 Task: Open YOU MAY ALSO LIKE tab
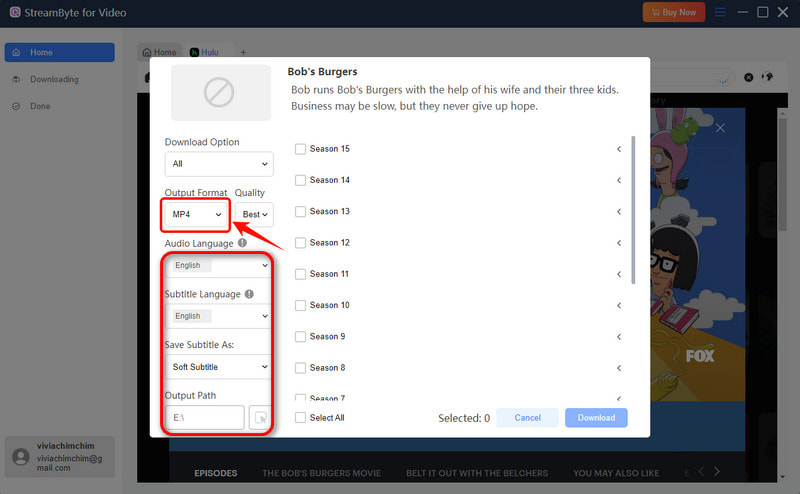pos(616,473)
